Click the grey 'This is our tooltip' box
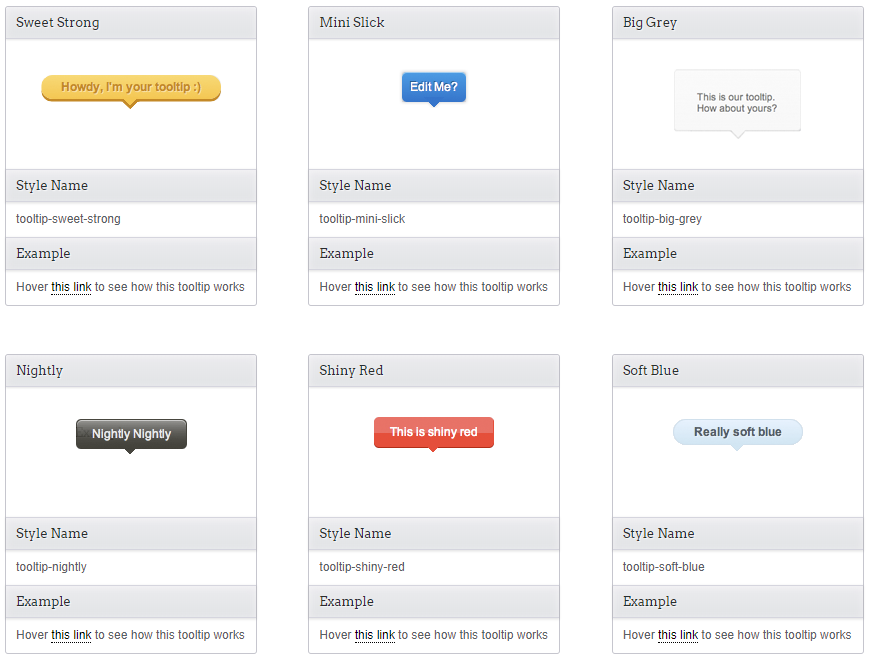872x661 pixels. coord(737,101)
